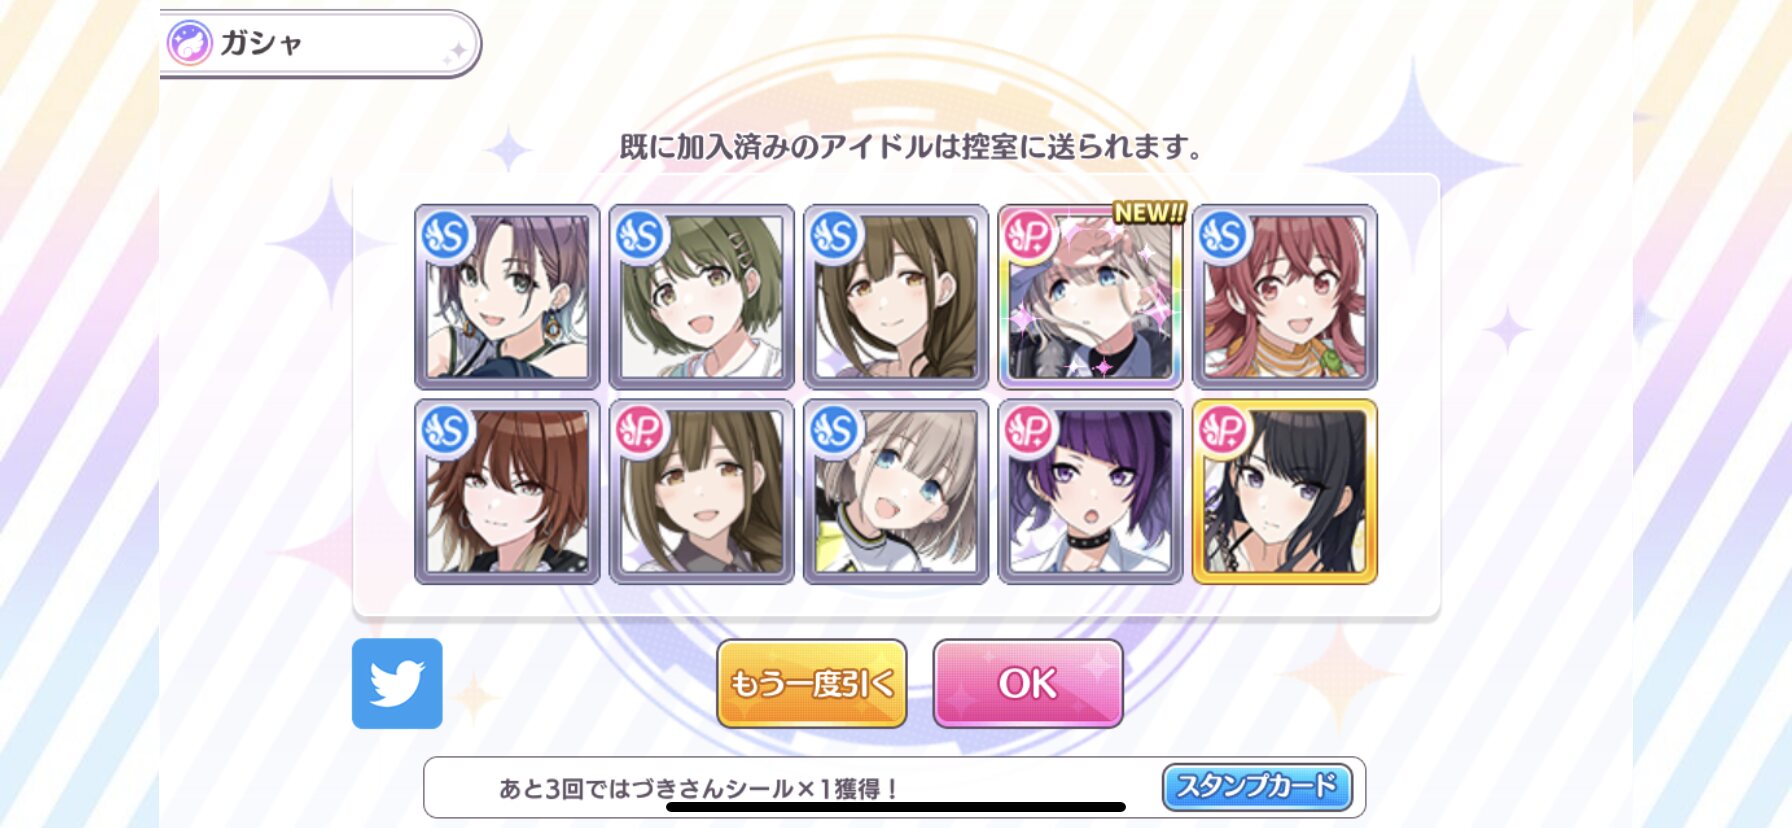Viewport: 1792px width, 828px height.
Task: Tap the P badge on gold-framed card
Action: (1223, 431)
